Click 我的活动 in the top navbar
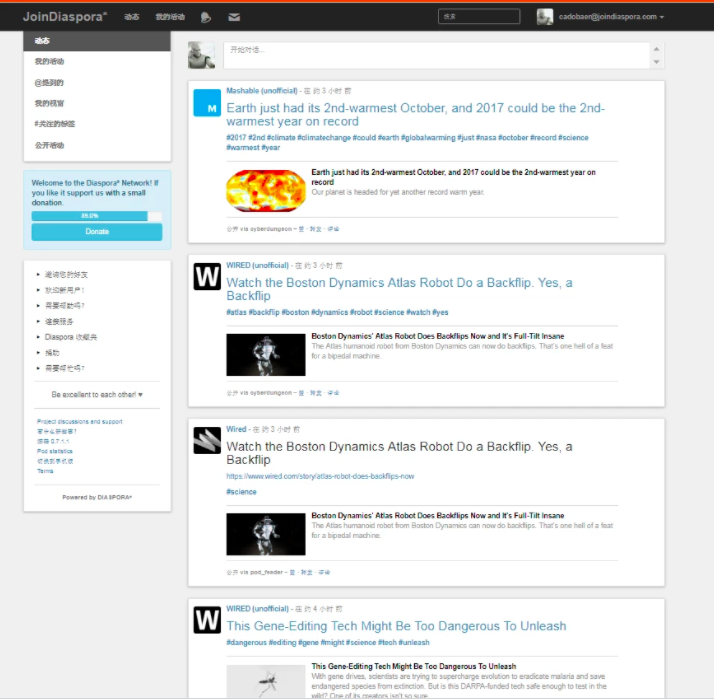714x699 pixels. (170, 17)
